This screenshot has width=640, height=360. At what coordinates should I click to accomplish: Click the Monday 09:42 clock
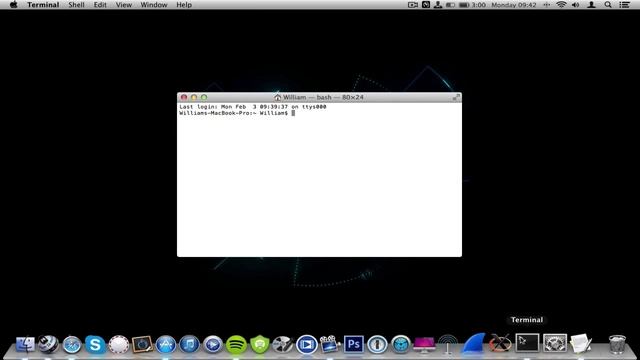[x=513, y=5]
